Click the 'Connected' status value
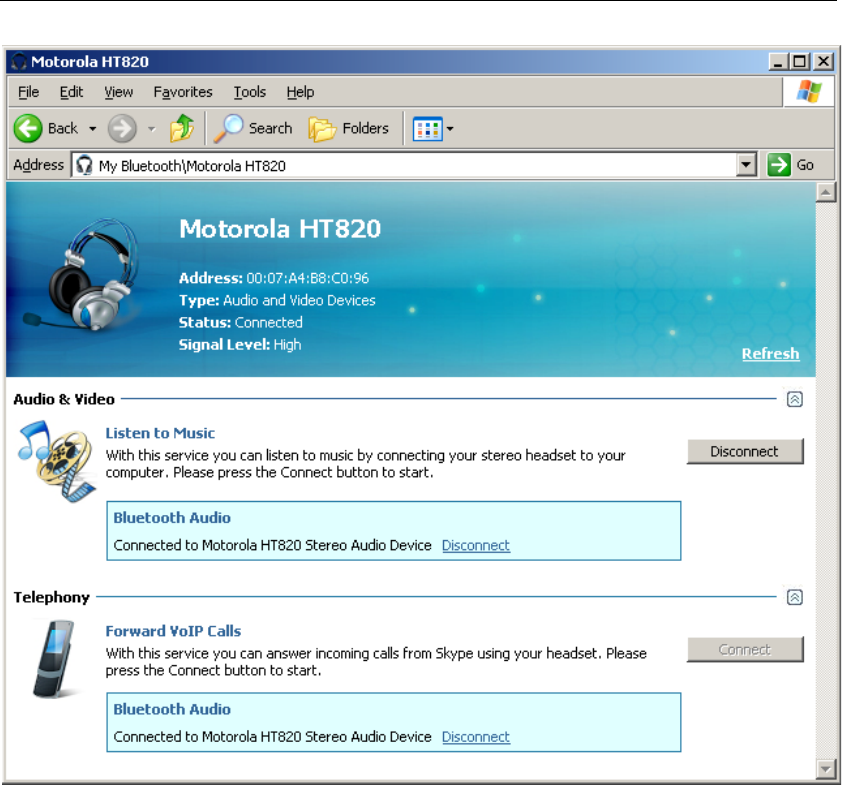842x785 pixels. (269, 322)
